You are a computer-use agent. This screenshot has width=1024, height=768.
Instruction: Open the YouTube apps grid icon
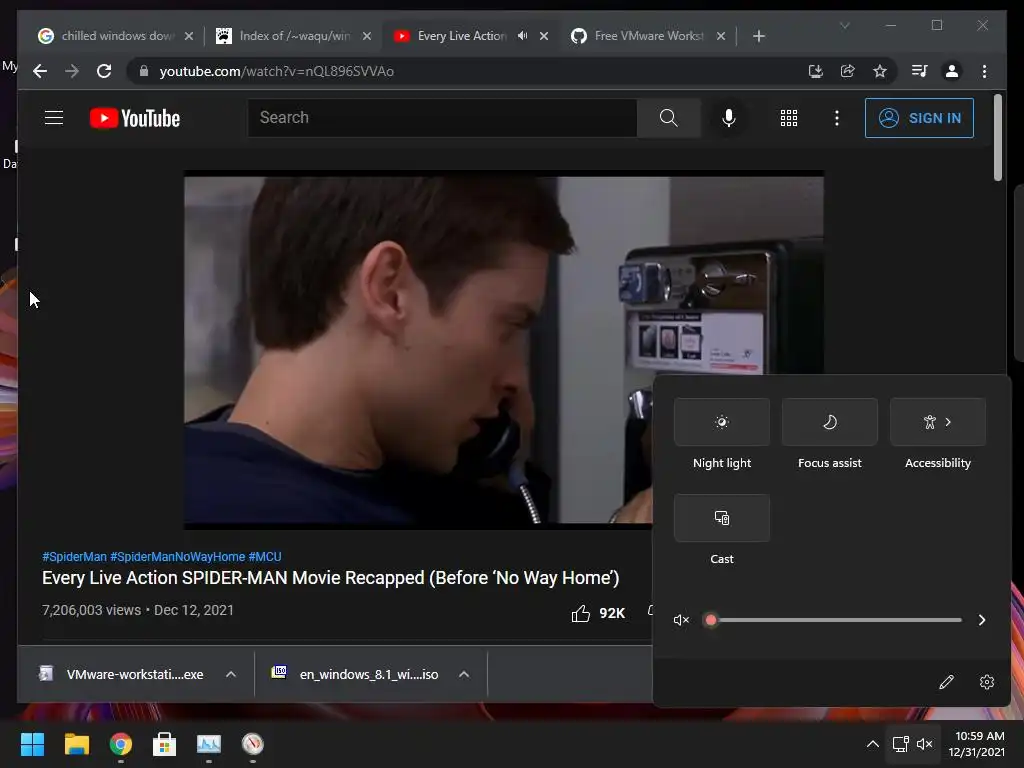(789, 118)
